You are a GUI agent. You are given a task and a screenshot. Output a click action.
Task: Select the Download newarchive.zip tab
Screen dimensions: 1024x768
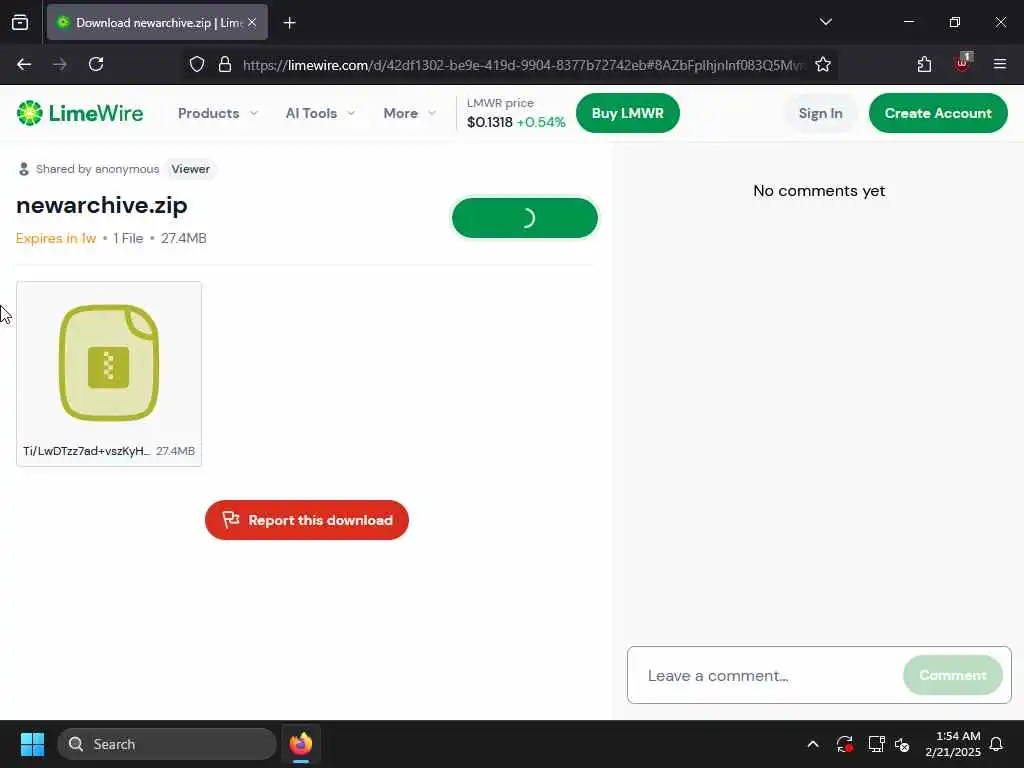[x=157, y=22]
